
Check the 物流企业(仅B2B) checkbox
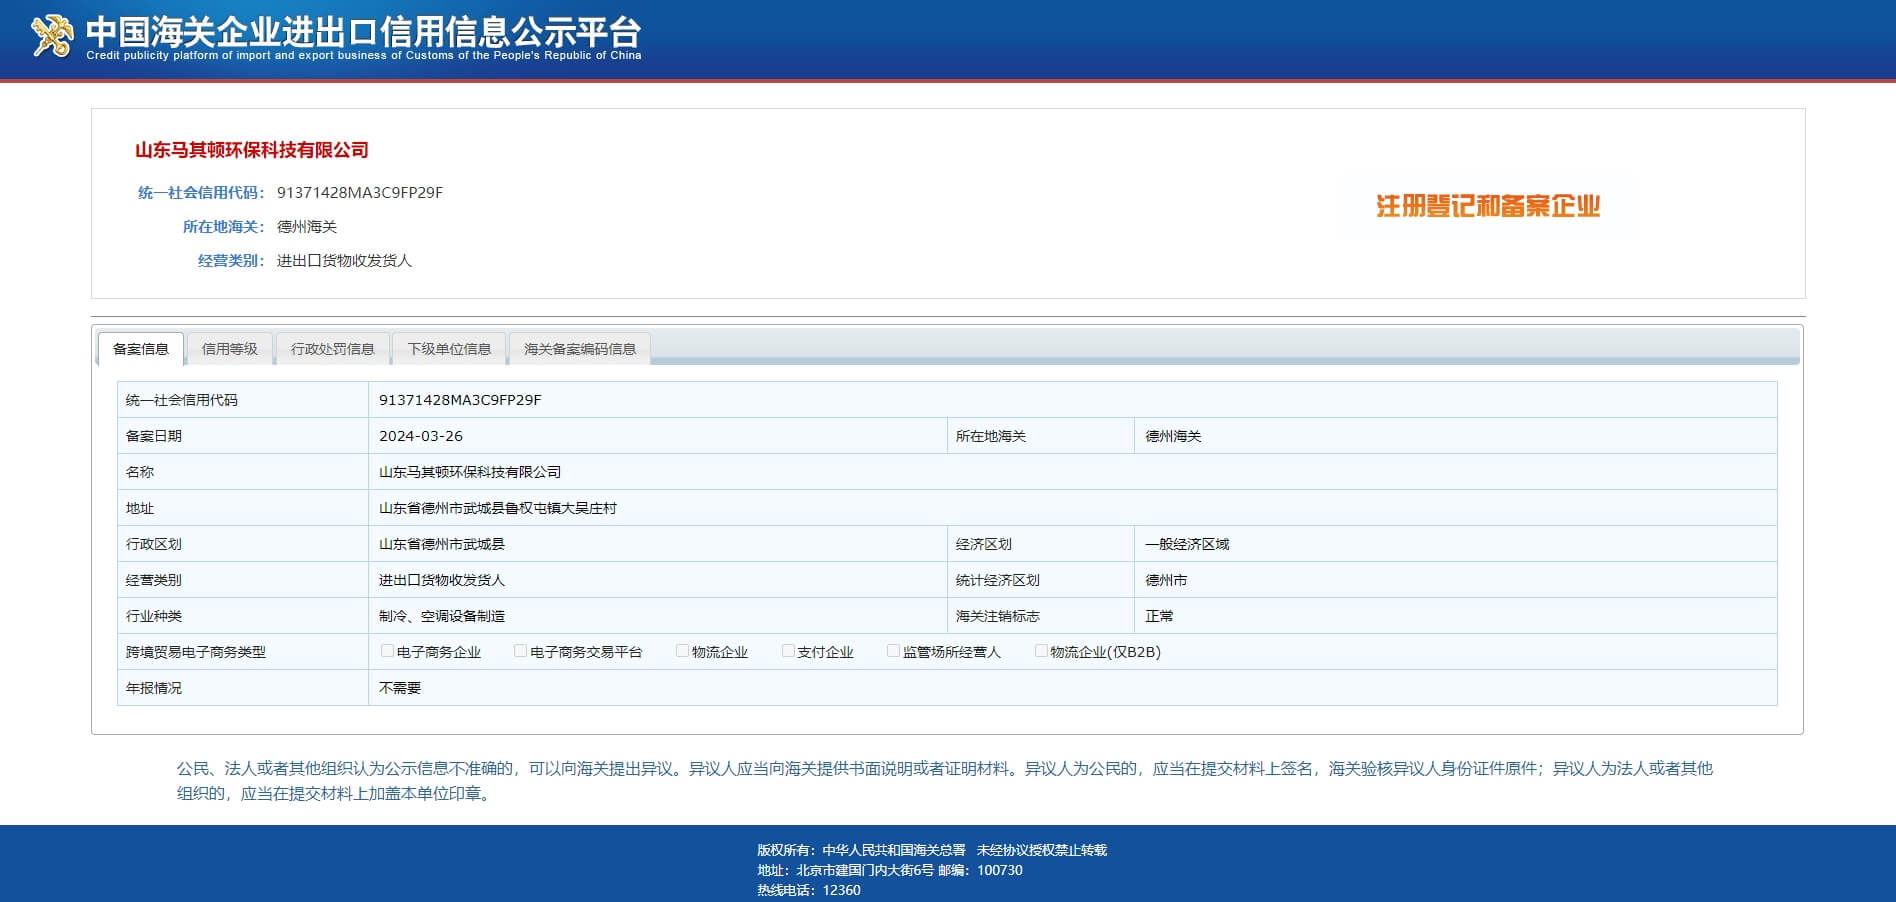[x=1041, y=651]
